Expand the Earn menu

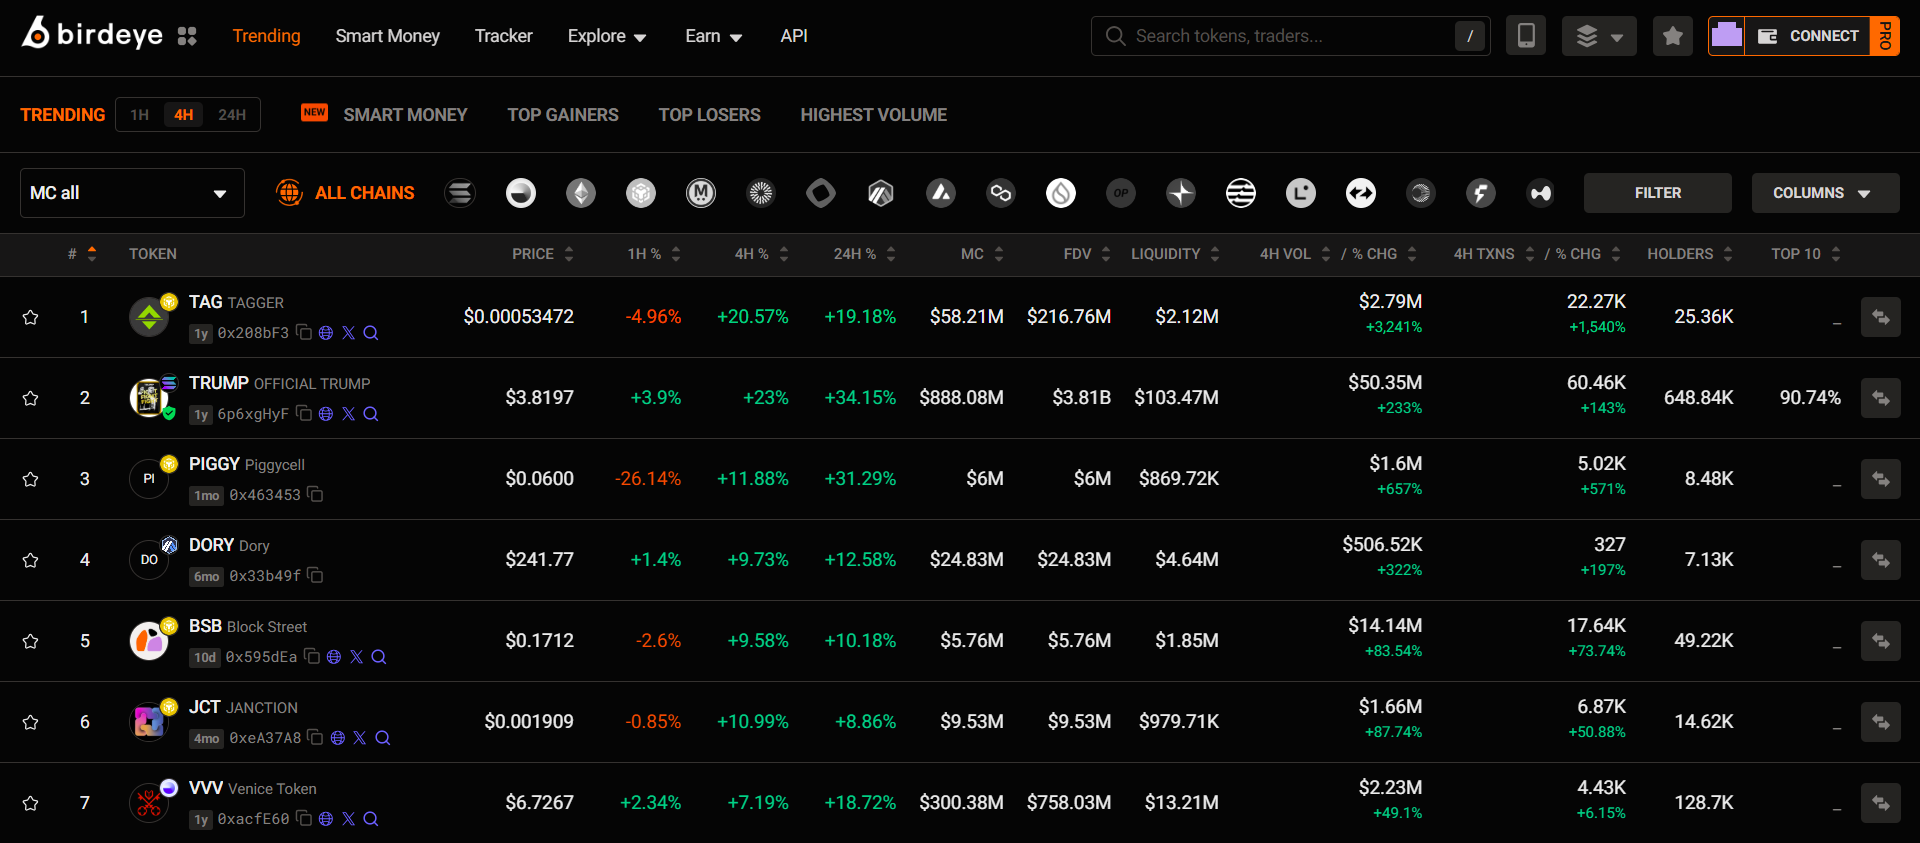coord(713,36)
